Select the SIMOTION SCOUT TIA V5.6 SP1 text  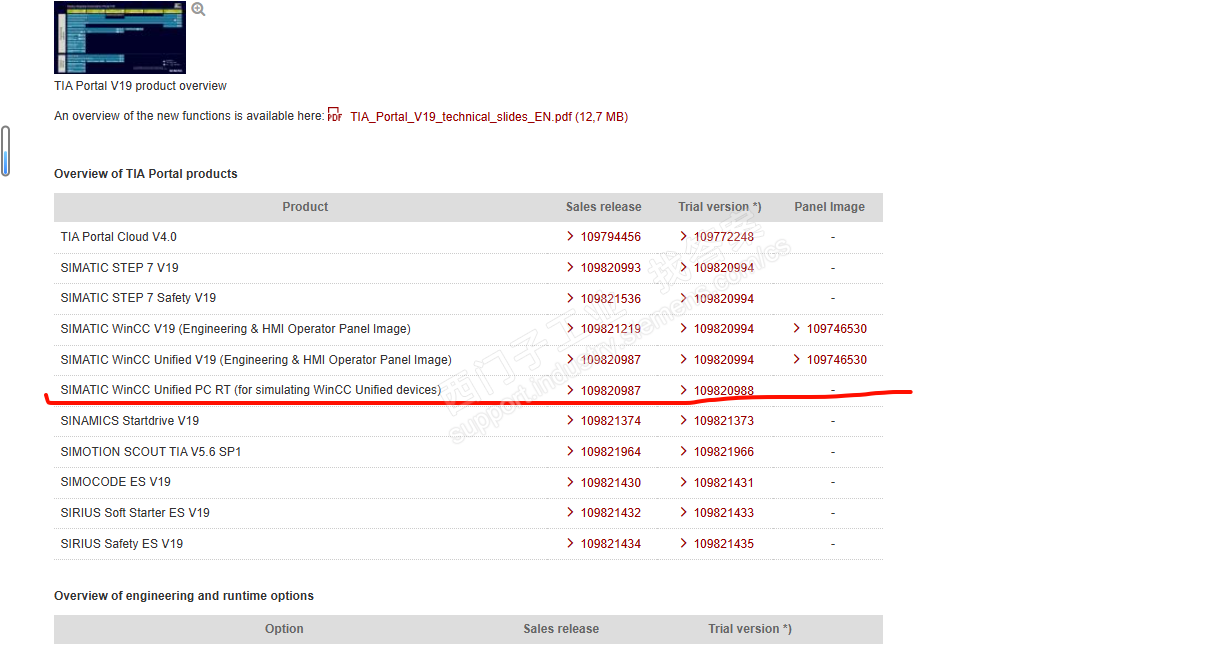point(151,452)
